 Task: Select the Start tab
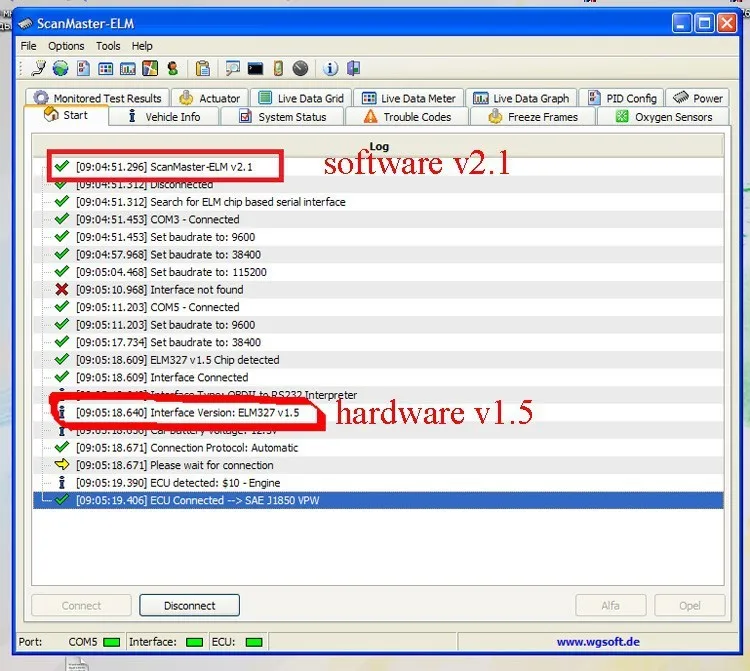pyautogui.click(x=66, y=116)
